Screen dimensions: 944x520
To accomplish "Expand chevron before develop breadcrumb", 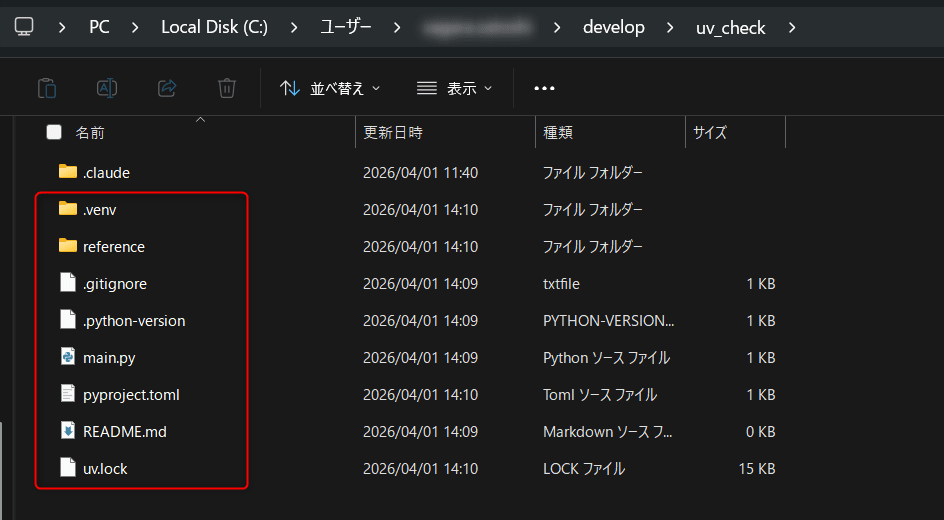I will 557,28.
